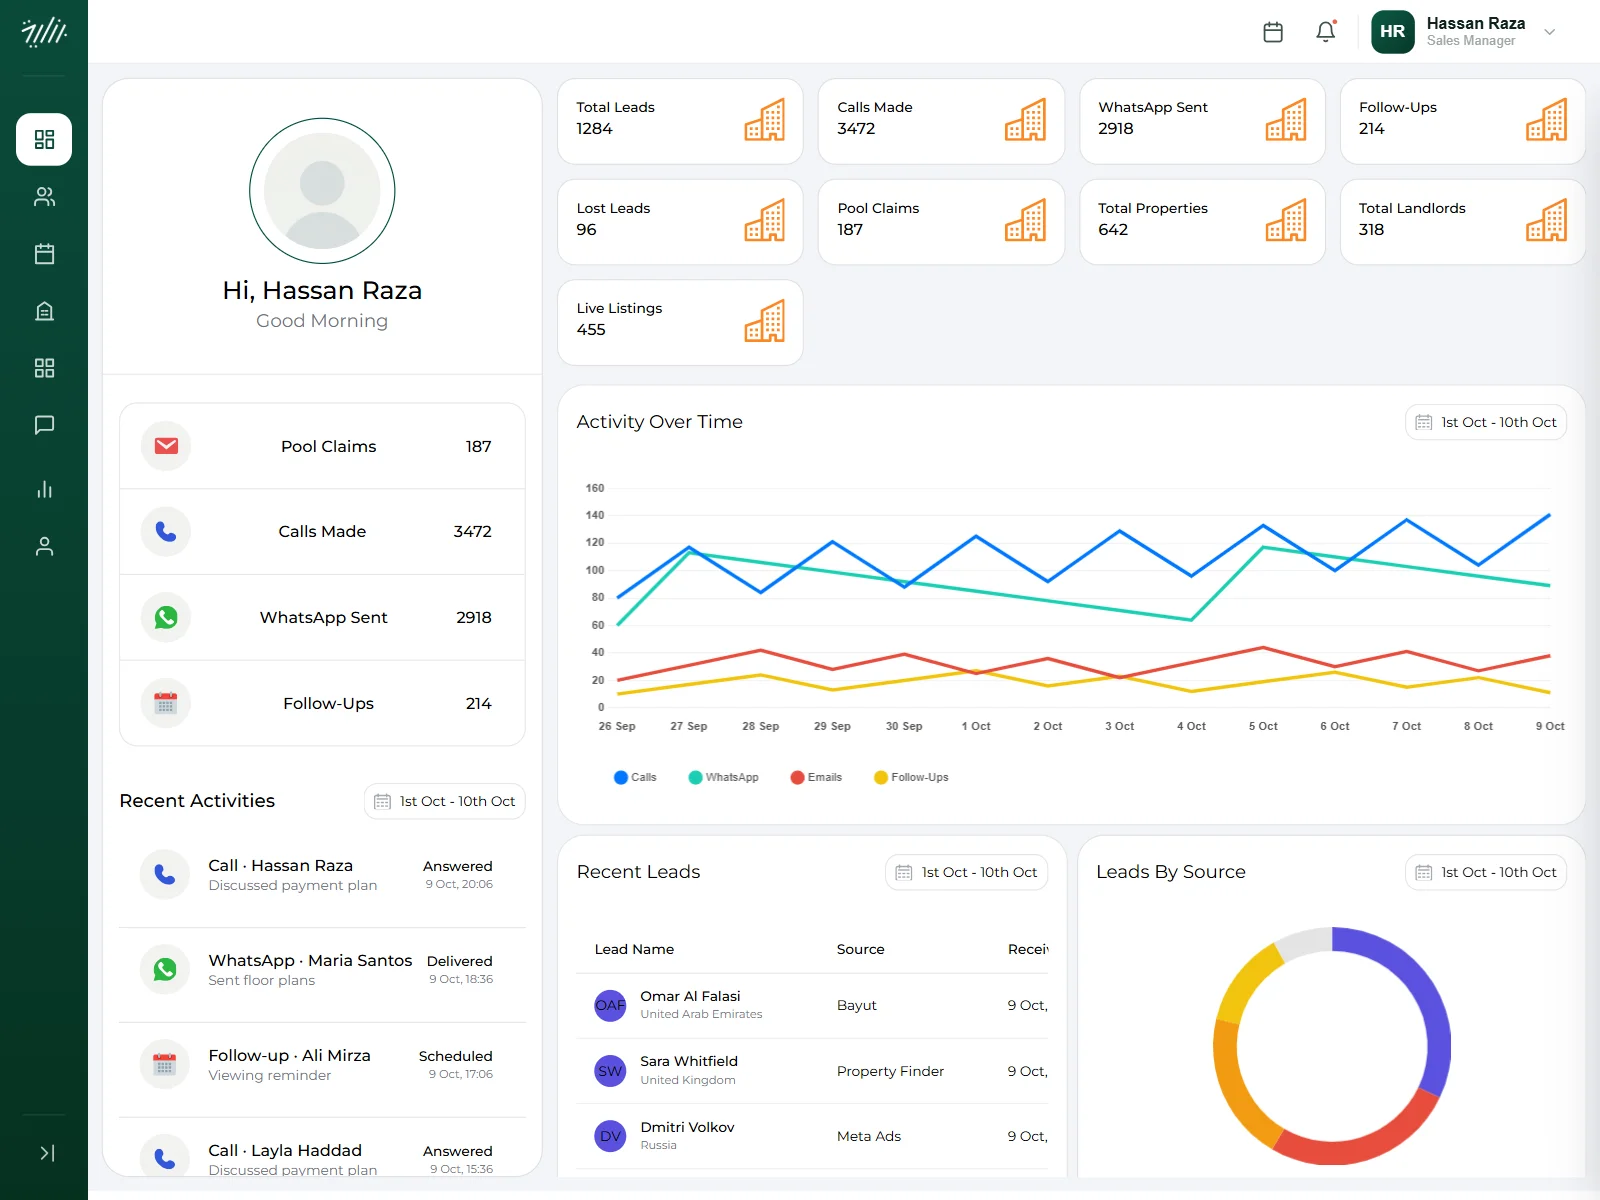
Task: Click the Bayut source cell
Action: (x=857, y=1005)
